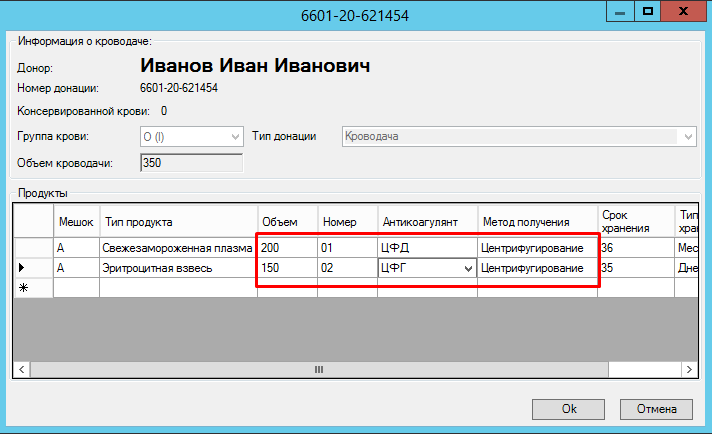Viewport: 712px width, 434px height.
Task: Open the ЦФГ anticoagulant dropdown arrow
Action: tap(466, 268)
